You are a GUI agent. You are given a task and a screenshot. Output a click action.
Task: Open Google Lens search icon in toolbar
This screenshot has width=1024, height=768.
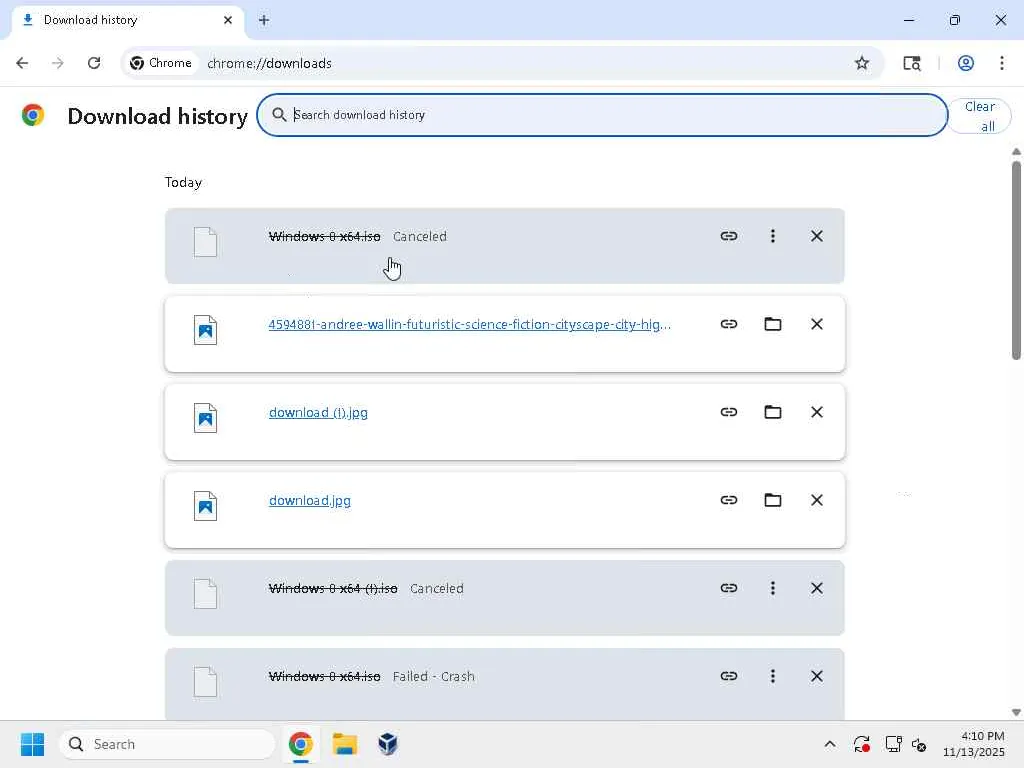[912, 63]
